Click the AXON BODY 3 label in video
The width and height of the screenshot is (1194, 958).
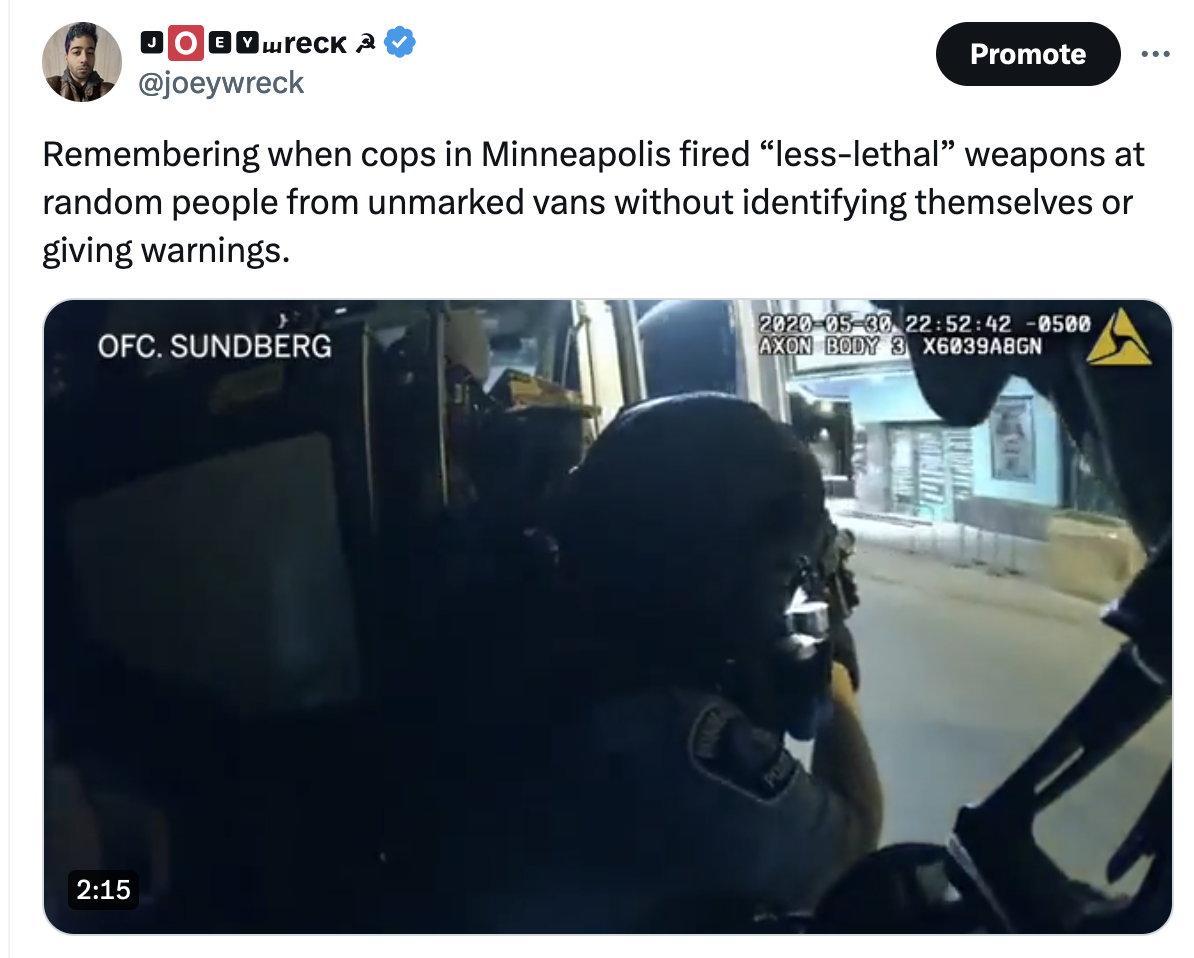[832, 346]
